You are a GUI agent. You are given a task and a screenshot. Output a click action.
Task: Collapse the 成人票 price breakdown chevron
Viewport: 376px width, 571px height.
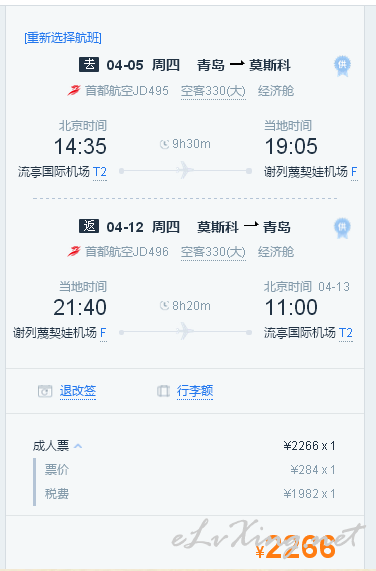[78, 446]
